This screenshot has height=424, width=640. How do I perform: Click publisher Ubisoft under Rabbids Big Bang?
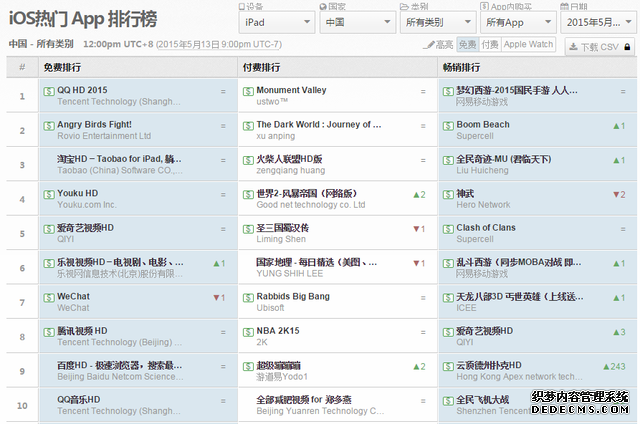pos(270,308)
